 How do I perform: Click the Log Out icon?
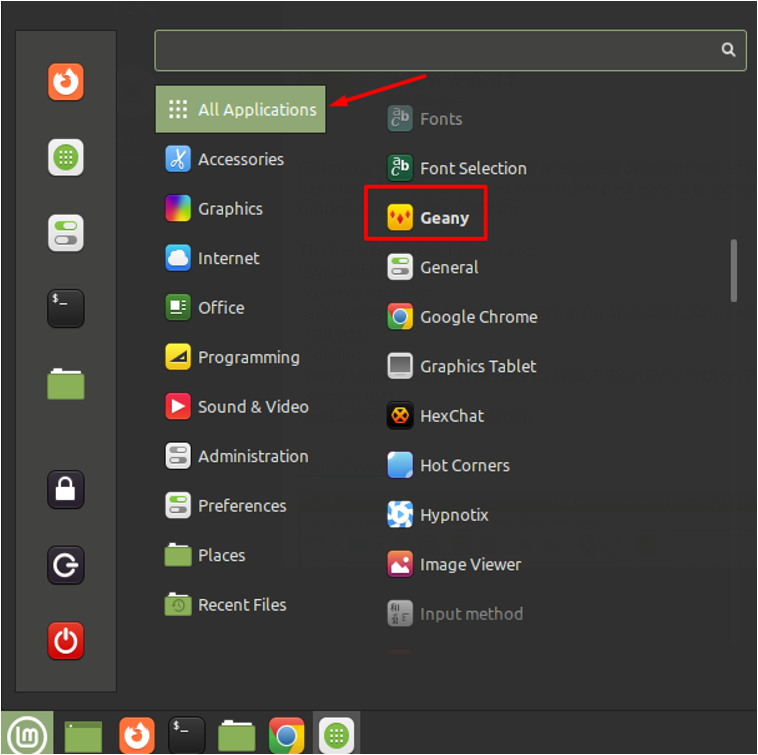66,565
